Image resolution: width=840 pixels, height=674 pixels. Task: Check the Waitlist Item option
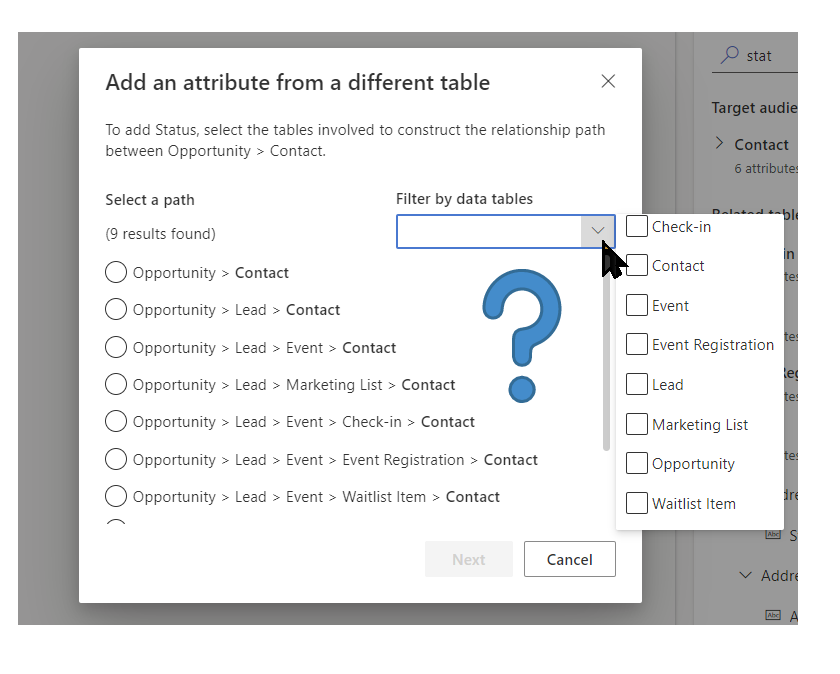[636, 503]
